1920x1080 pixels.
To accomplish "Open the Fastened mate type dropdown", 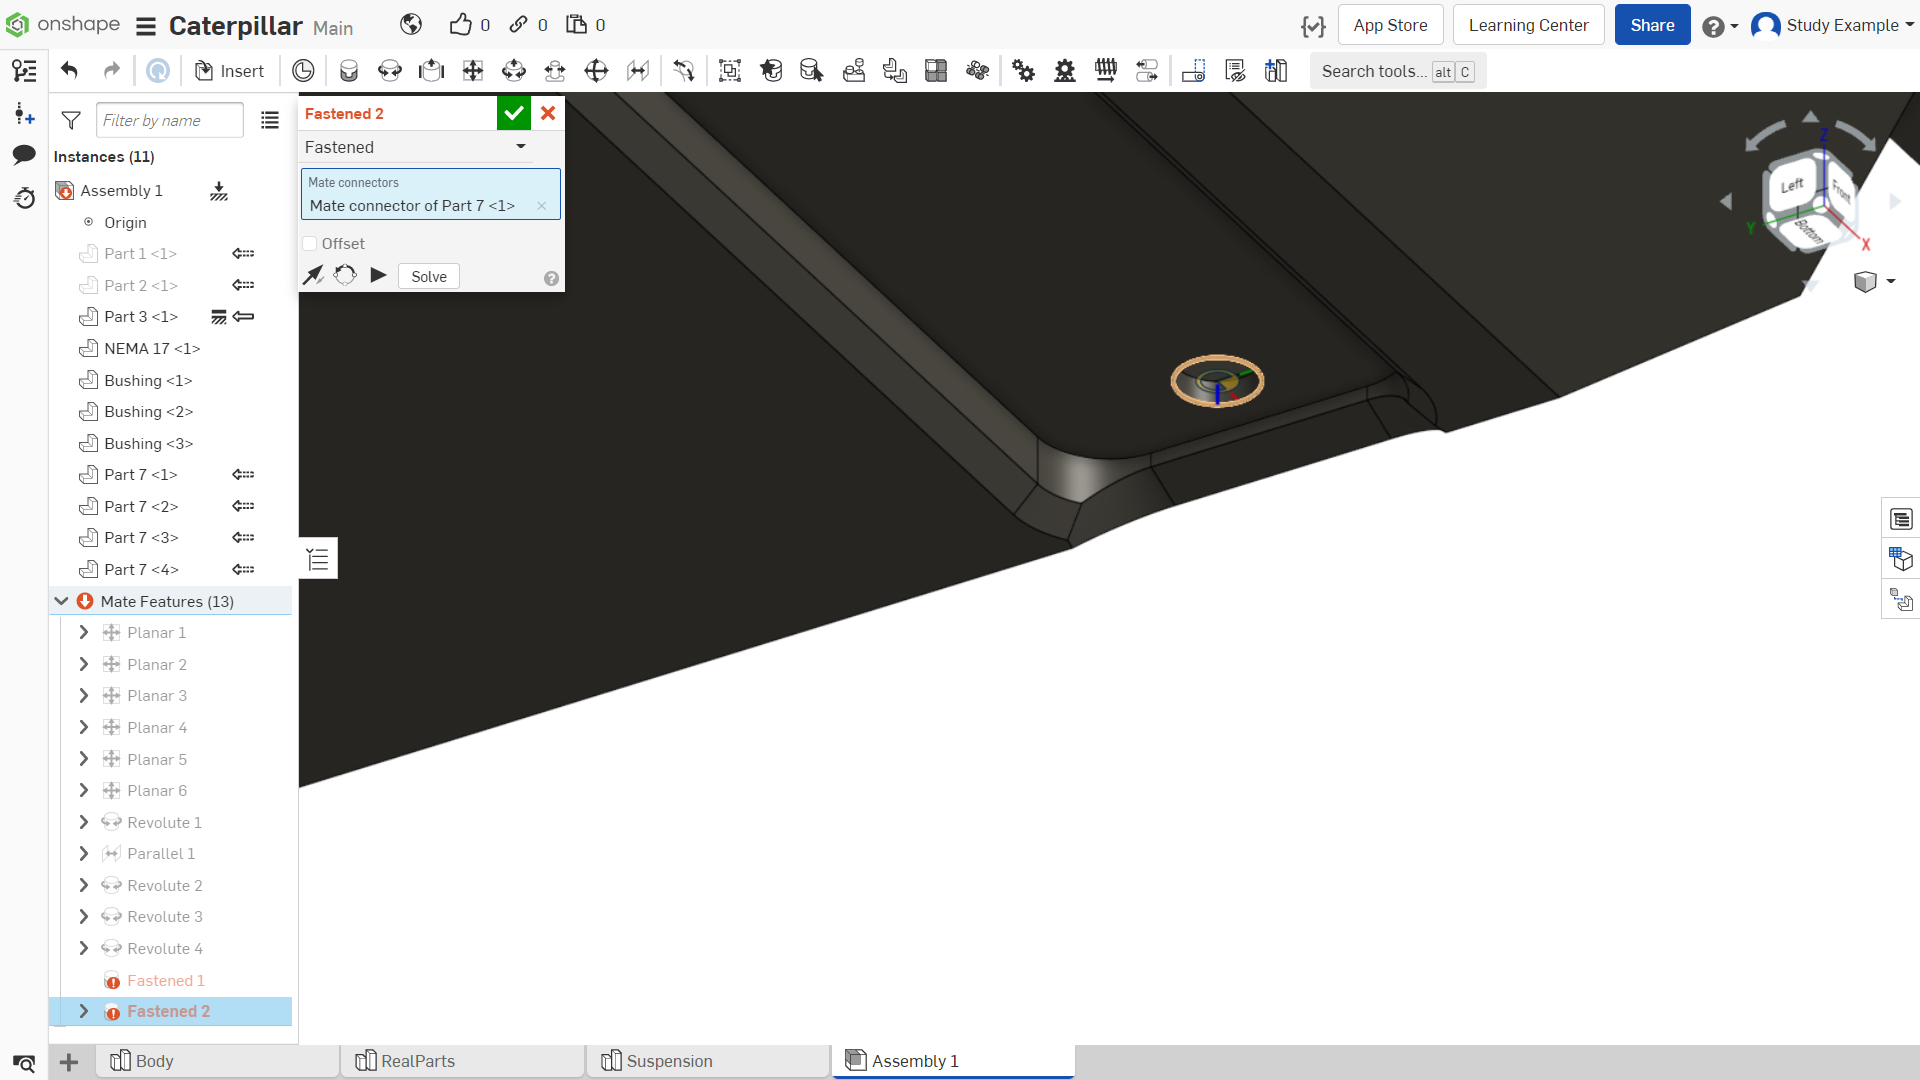I will click(x=416, y=147).
